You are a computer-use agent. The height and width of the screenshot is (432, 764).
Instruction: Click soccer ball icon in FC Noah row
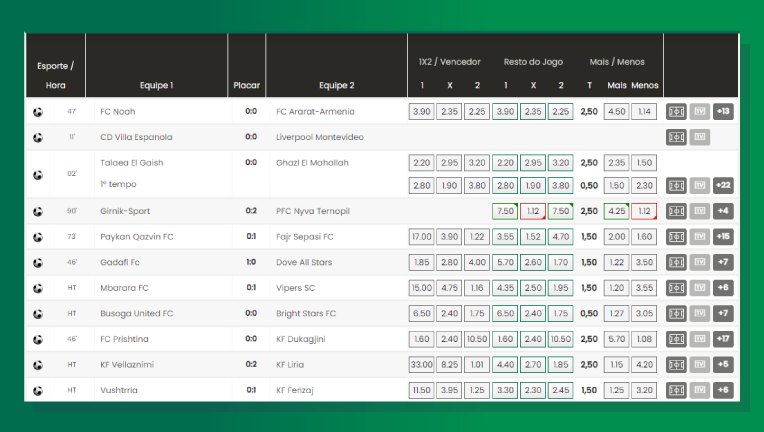pyautogui.click(x=38, y=112)
